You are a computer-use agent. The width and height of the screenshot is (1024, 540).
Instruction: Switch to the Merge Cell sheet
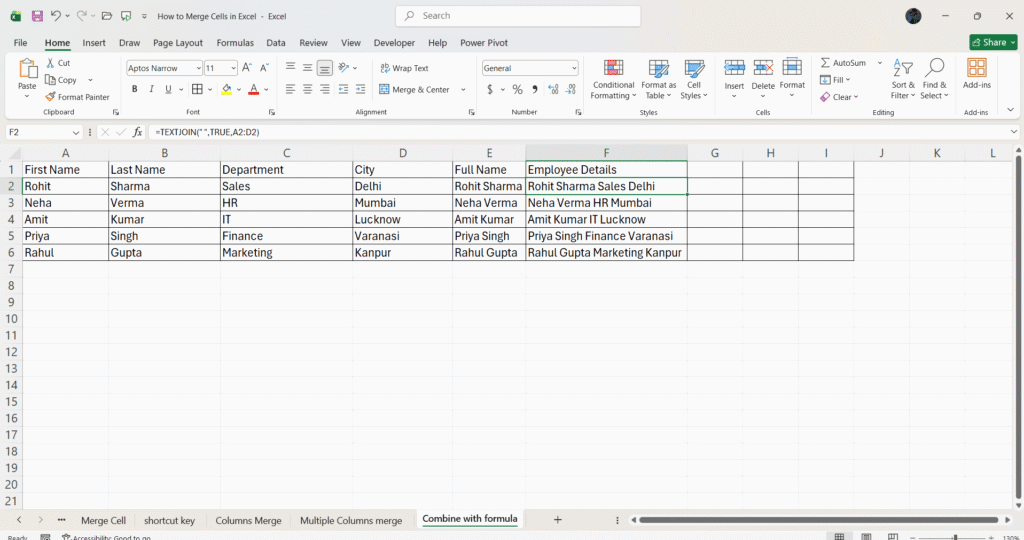(x=103, y=520)
